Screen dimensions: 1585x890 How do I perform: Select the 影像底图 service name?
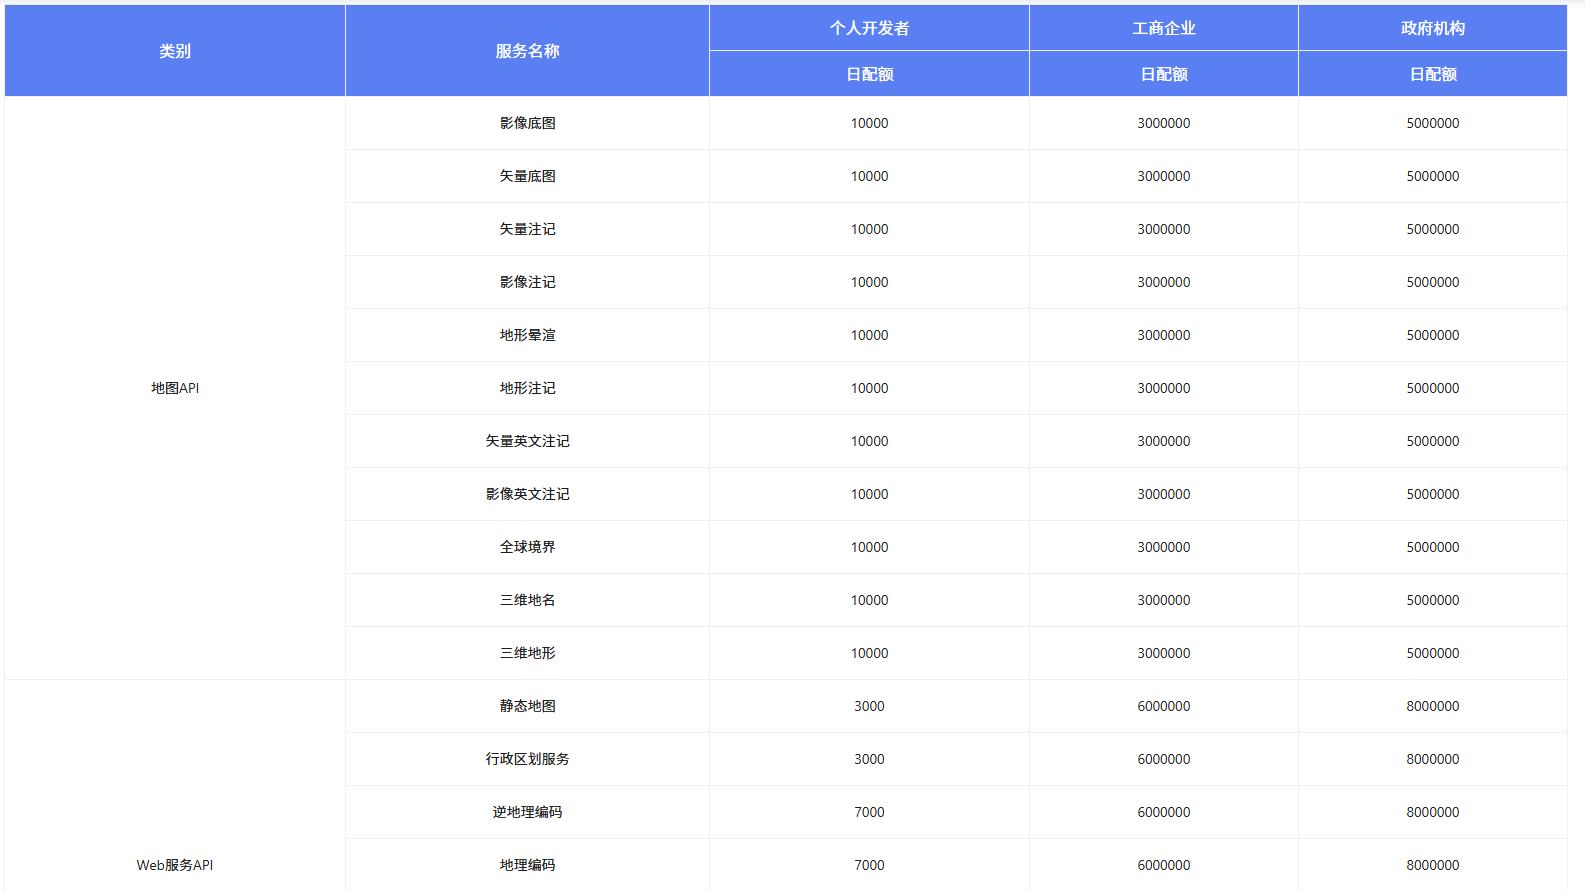tap(527, 123)
